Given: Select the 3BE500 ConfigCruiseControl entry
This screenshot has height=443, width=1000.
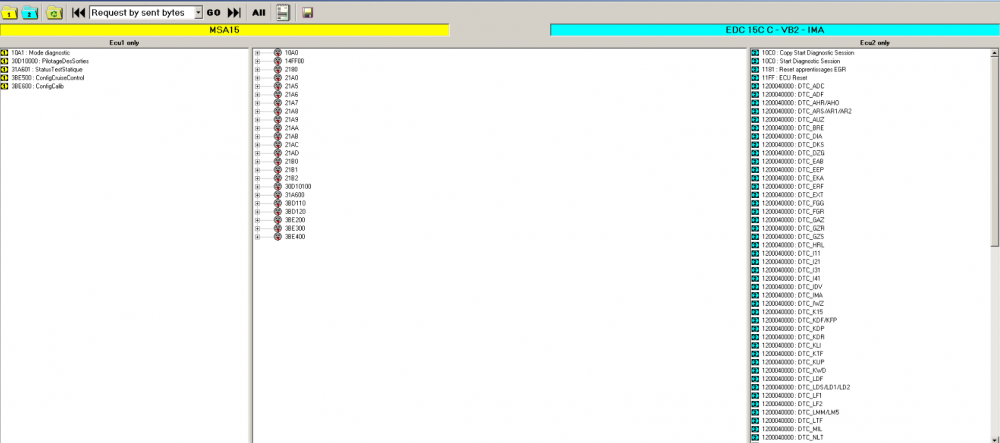Looking at the screenshot, I should [x=48, y=78].
